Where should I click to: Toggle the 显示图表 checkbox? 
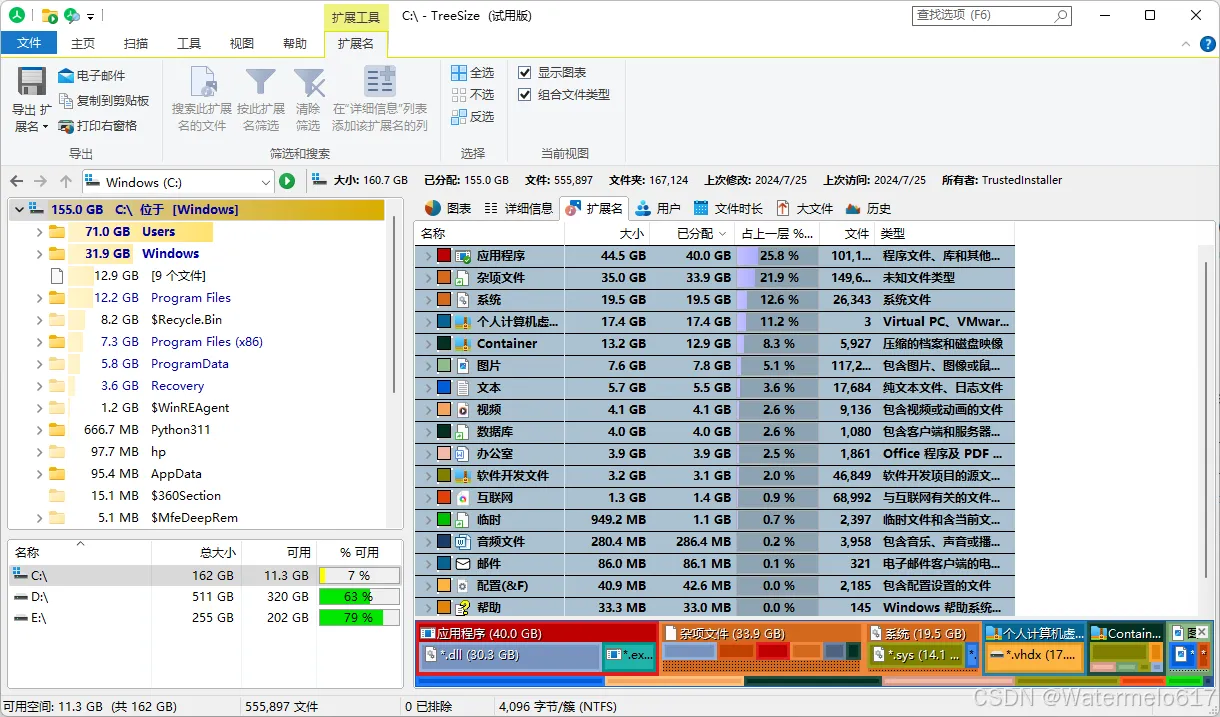[x=525, y=73]
